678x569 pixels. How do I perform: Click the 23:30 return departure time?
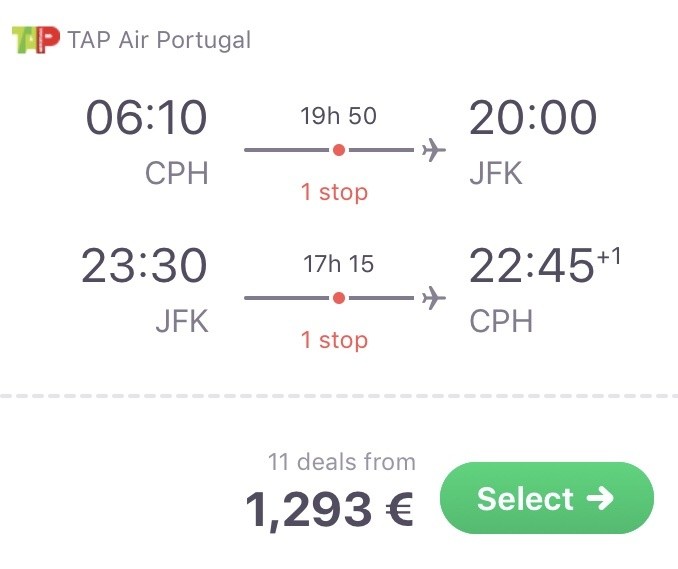[x=144, y=265]
